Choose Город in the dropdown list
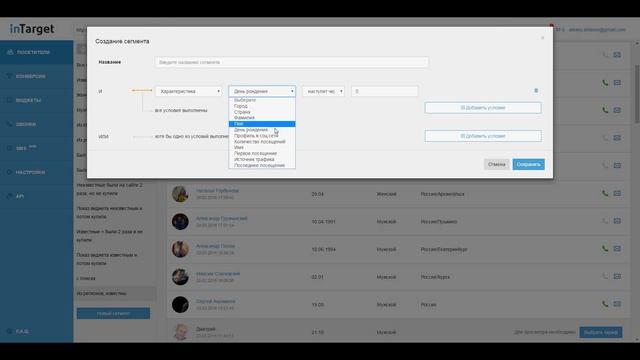This screenshot has height=360, width=640. click(x=262, y=106)
